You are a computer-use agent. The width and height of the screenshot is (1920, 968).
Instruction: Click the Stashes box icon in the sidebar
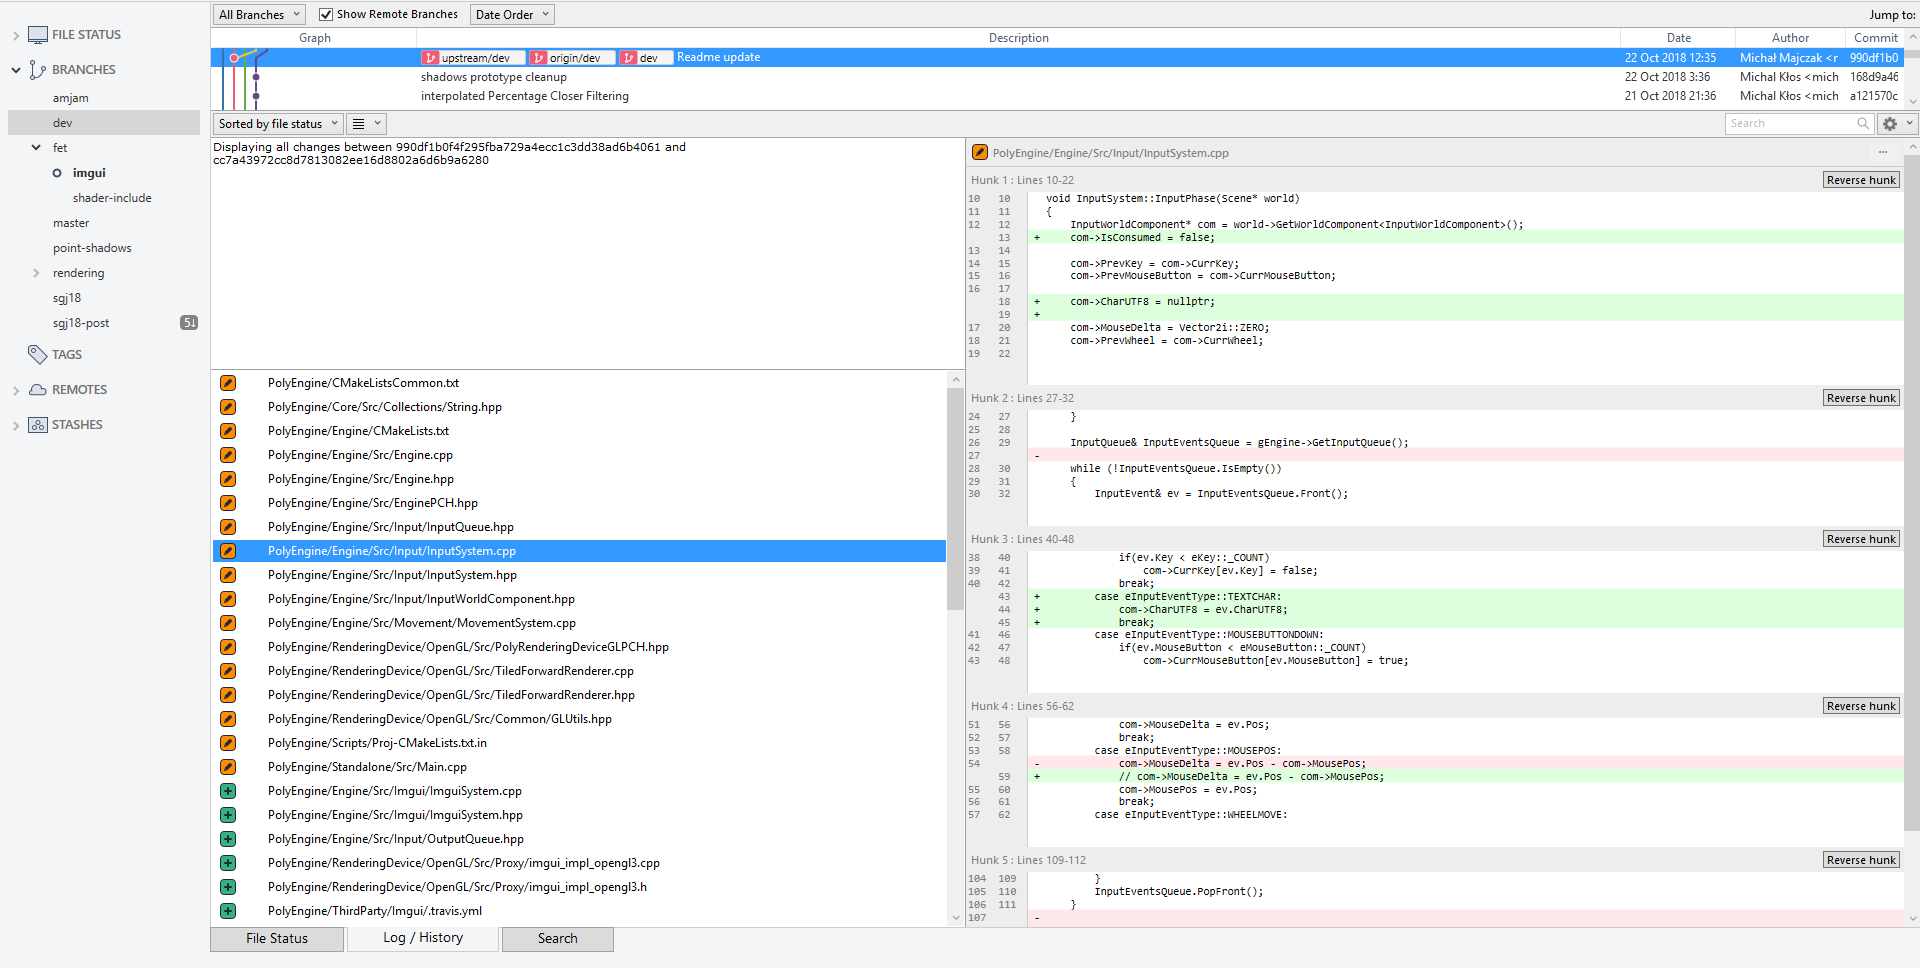point(38,425)
